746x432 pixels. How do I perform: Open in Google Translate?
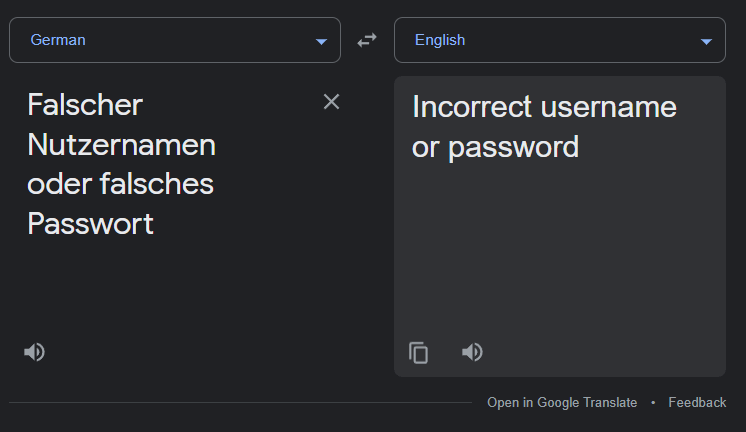point(562,402)
